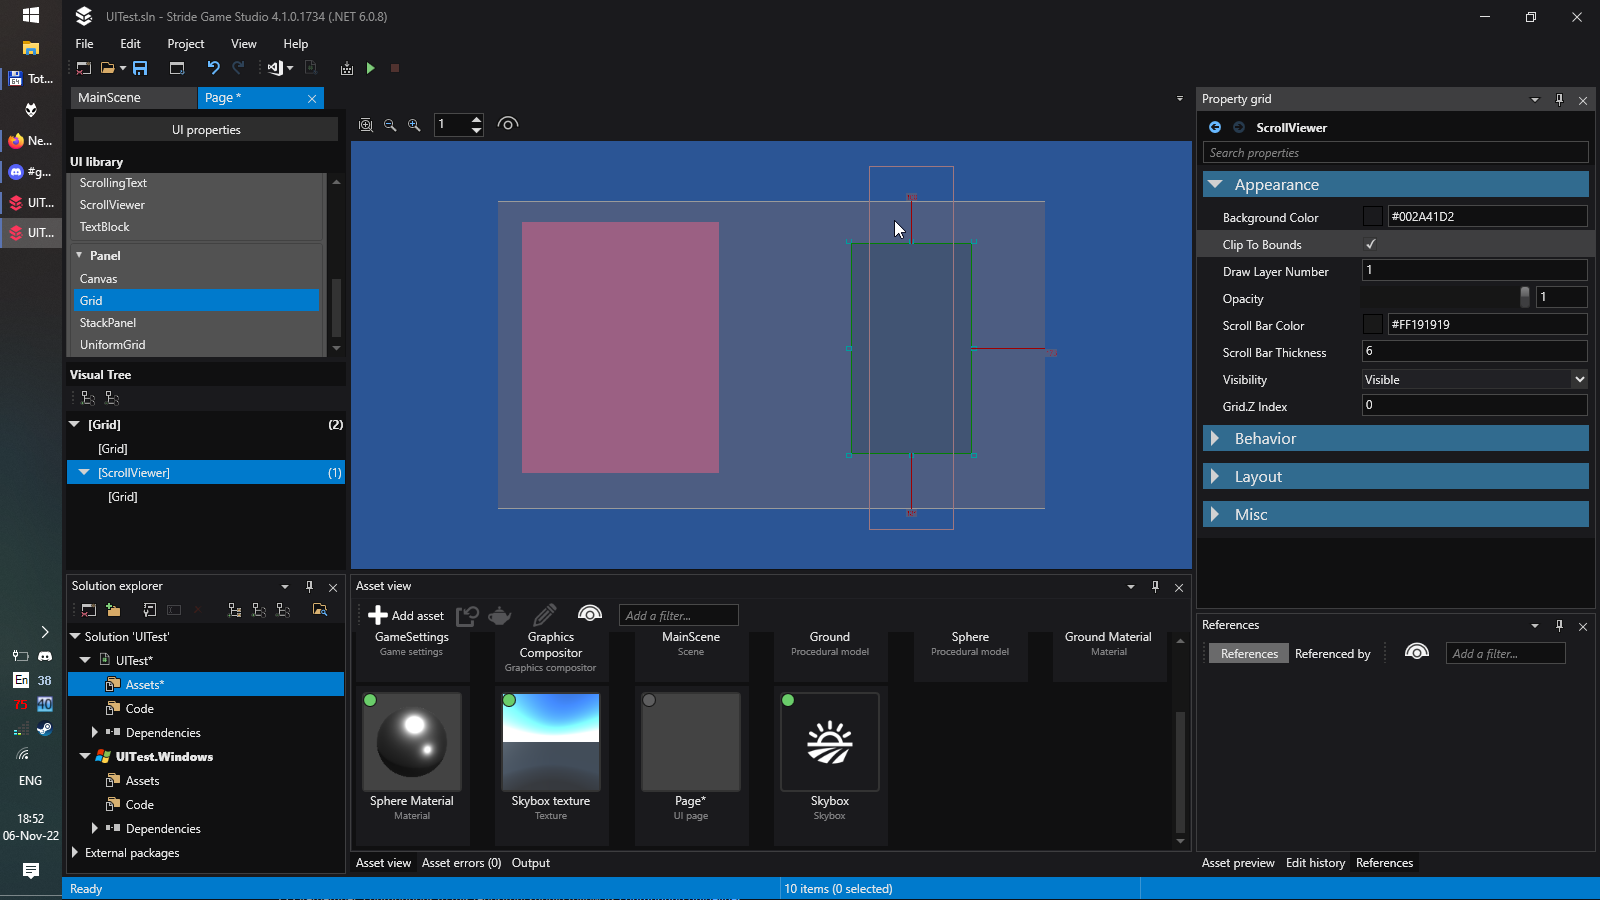Click the Stride logo in the title bar
The image size is (1600, 900).
point(84,16)
